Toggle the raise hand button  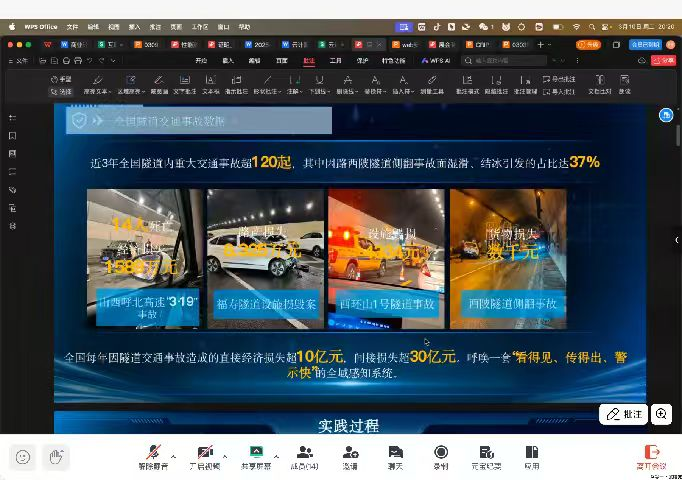coord(58,457)
